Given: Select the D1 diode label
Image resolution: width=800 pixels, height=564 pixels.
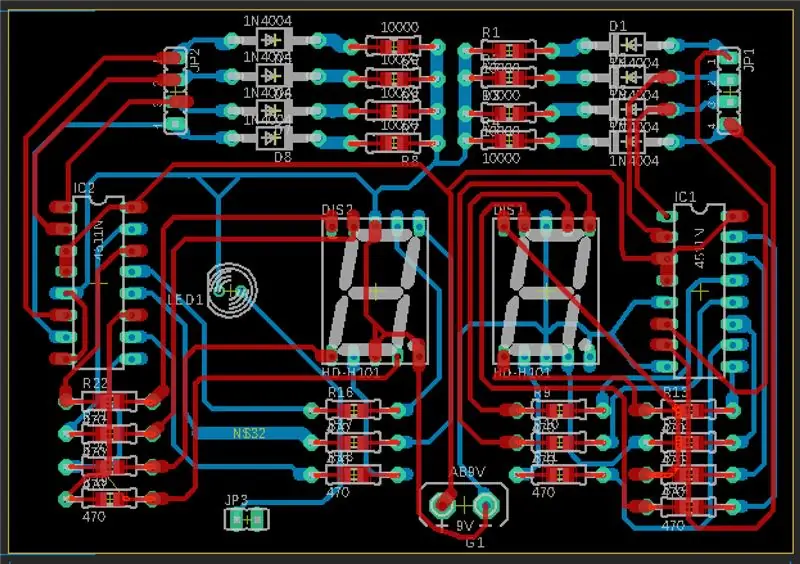Looking at the screenshot, I should point(618,26).
